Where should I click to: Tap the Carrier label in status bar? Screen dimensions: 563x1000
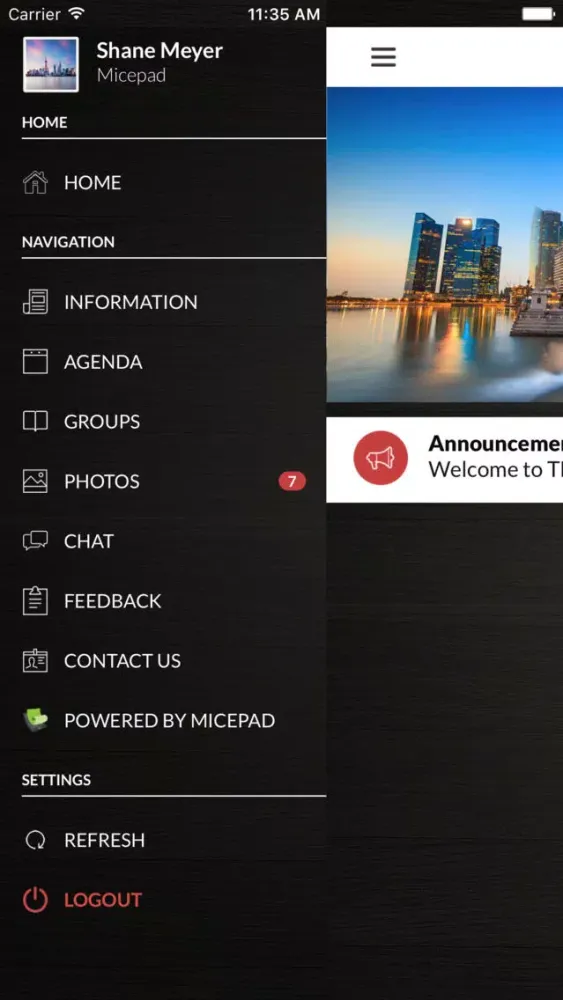[35, 14]
